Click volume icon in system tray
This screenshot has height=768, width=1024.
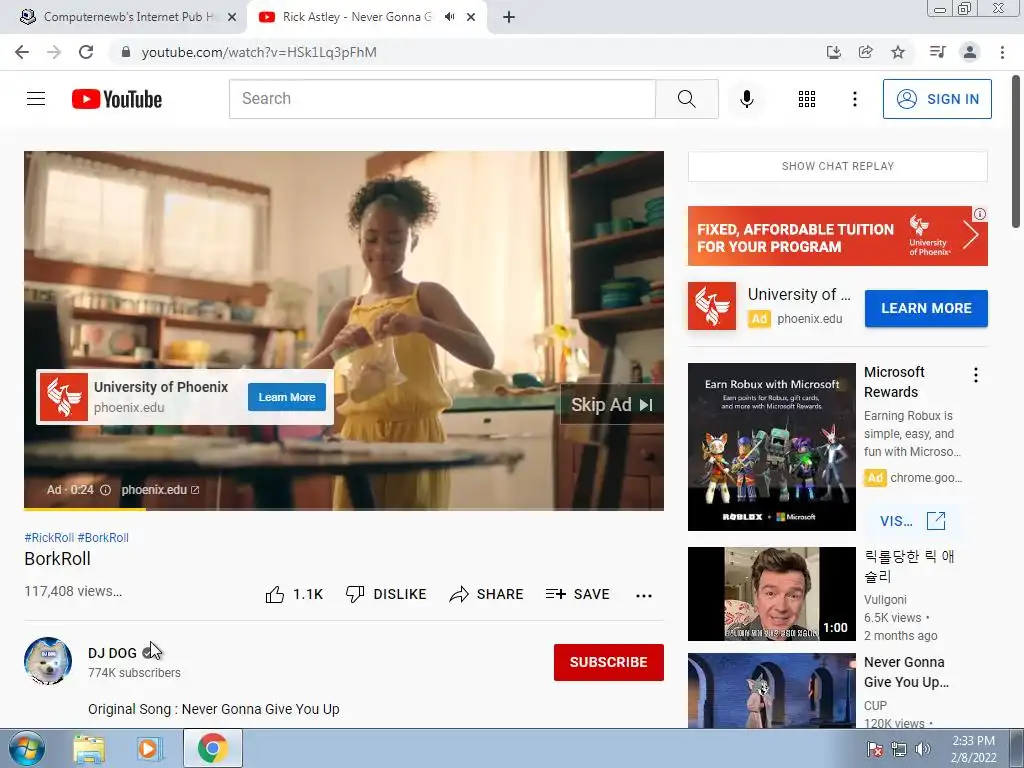tap(922, 749)
